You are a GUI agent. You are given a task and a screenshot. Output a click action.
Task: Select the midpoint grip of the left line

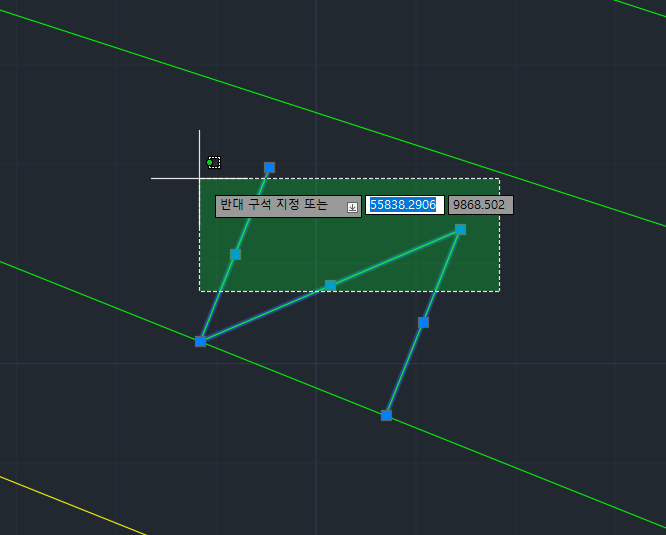point(235,254)
